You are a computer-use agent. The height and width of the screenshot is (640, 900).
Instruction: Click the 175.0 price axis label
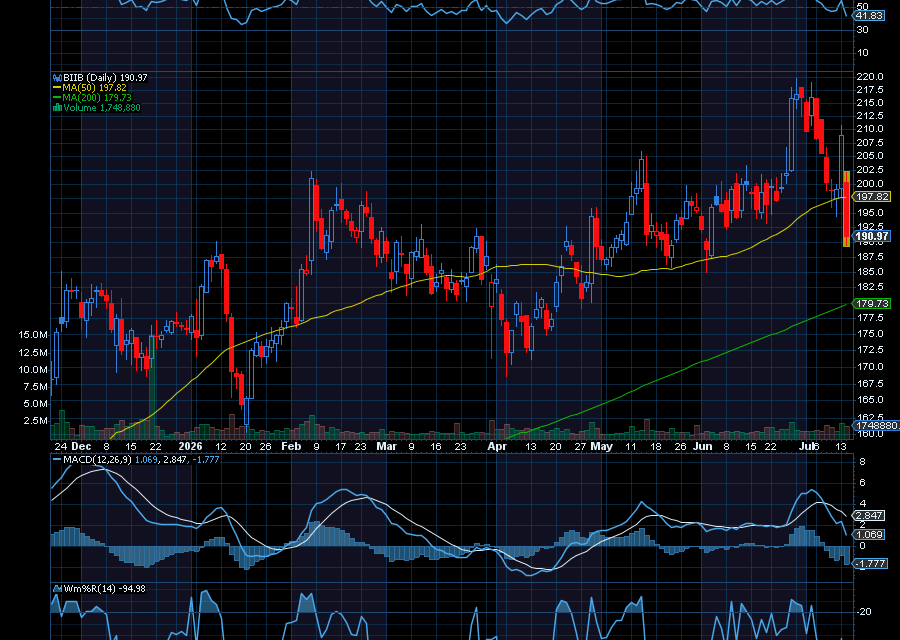870,333
